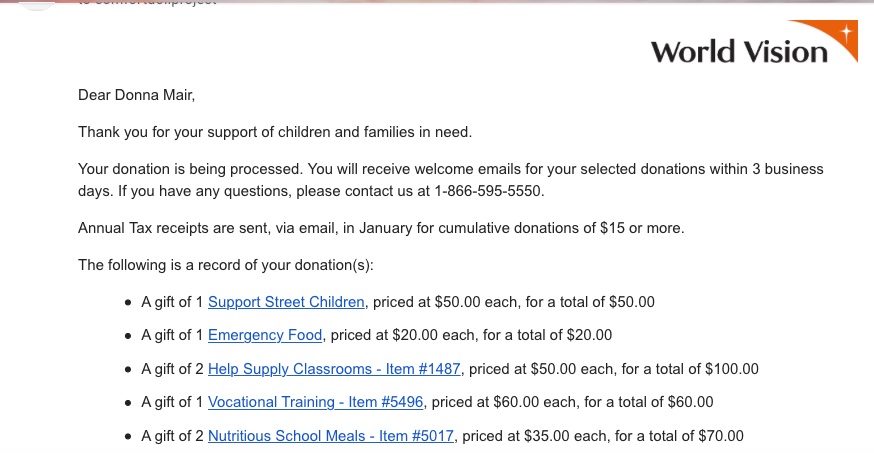
Task: Open Nutritious School Meals Item #5017 link
Action: tap(331, 436)
